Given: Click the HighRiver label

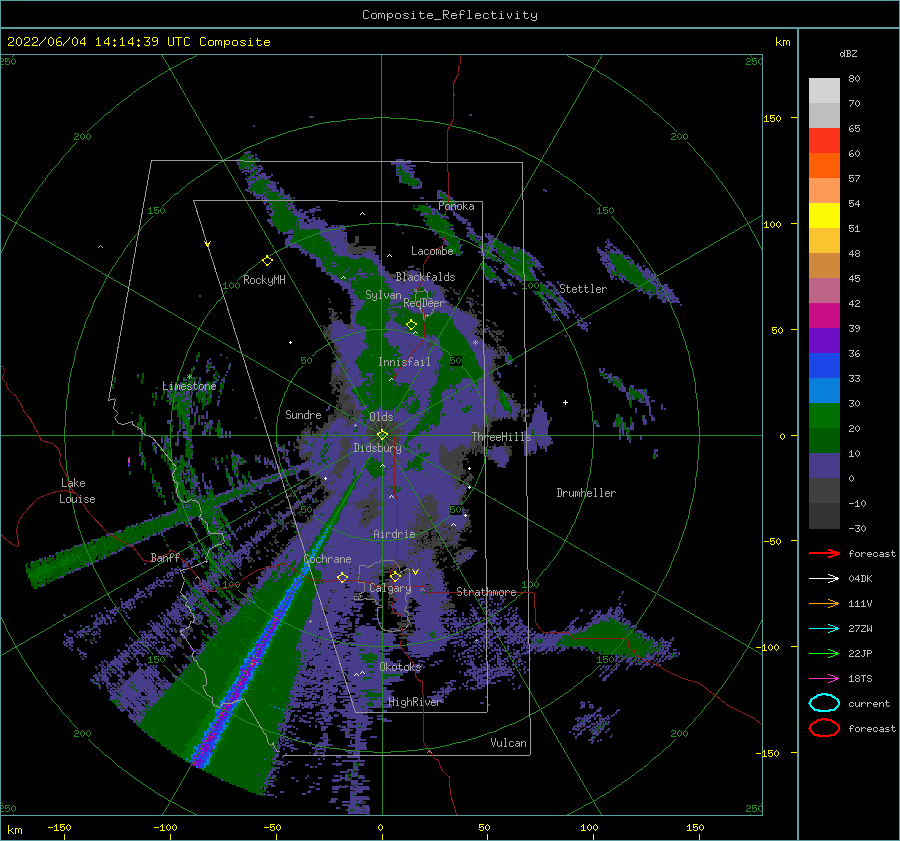Looking at the screenshot, I should [414, 702].
